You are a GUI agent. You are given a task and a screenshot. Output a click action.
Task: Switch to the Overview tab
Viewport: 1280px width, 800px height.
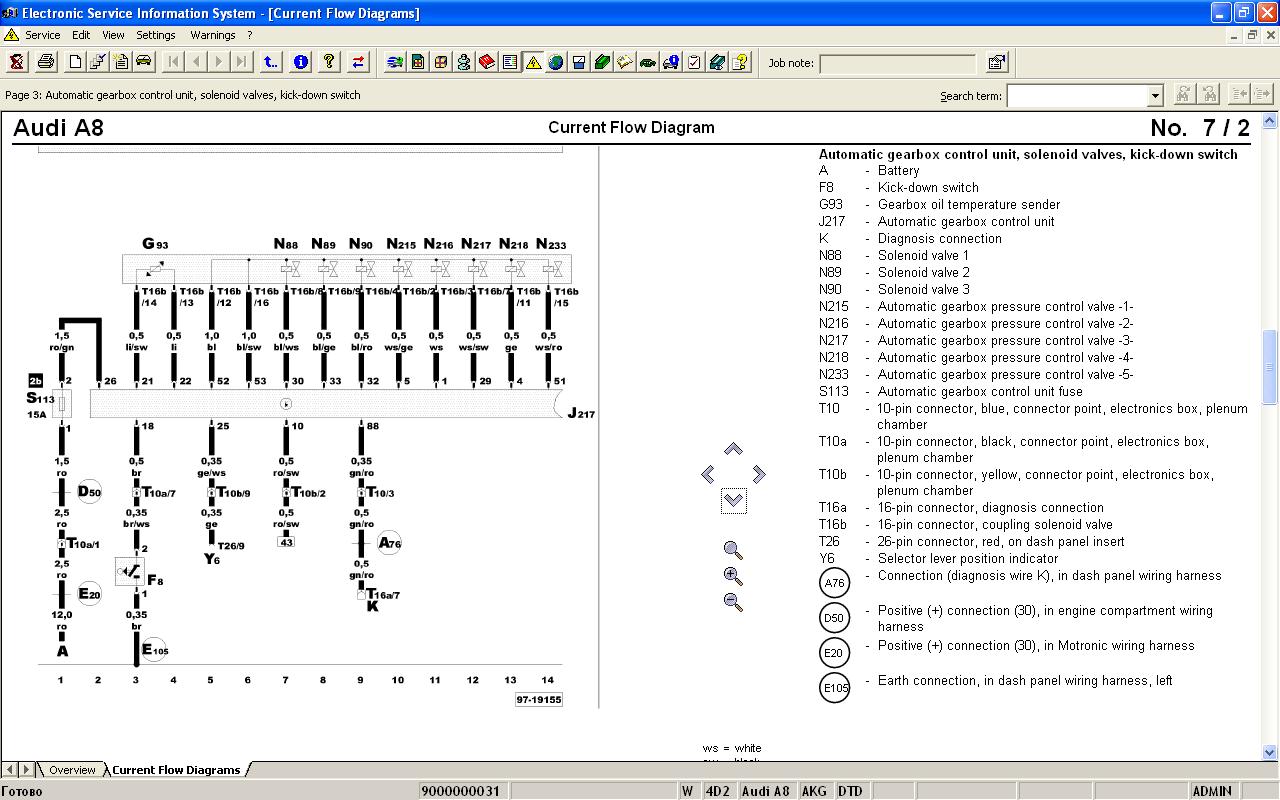pos(72,770)
